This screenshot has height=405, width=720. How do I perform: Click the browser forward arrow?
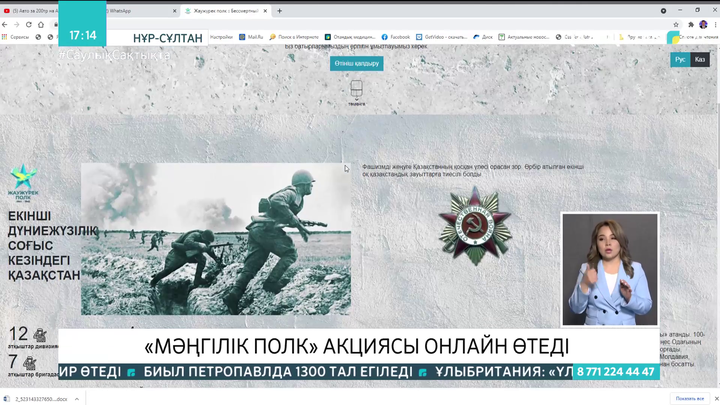17,25
